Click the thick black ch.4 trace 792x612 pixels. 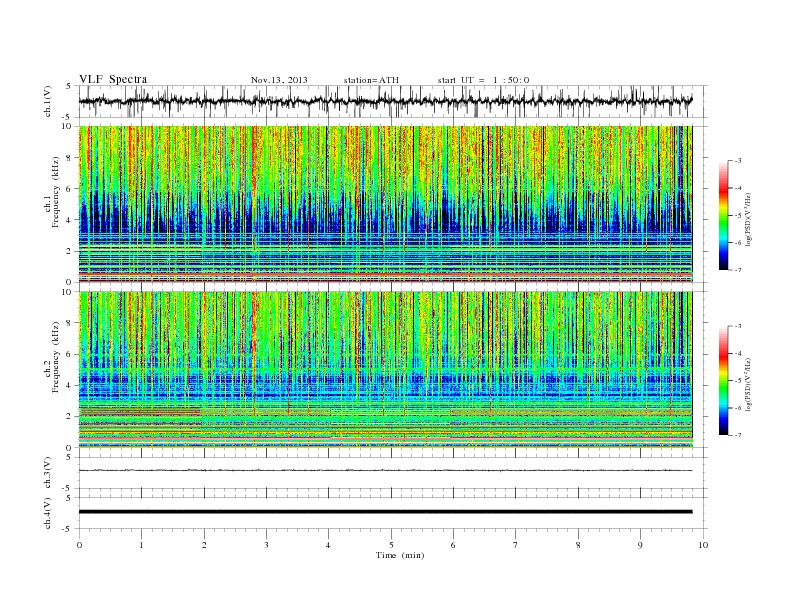click(x=385, y=512)
